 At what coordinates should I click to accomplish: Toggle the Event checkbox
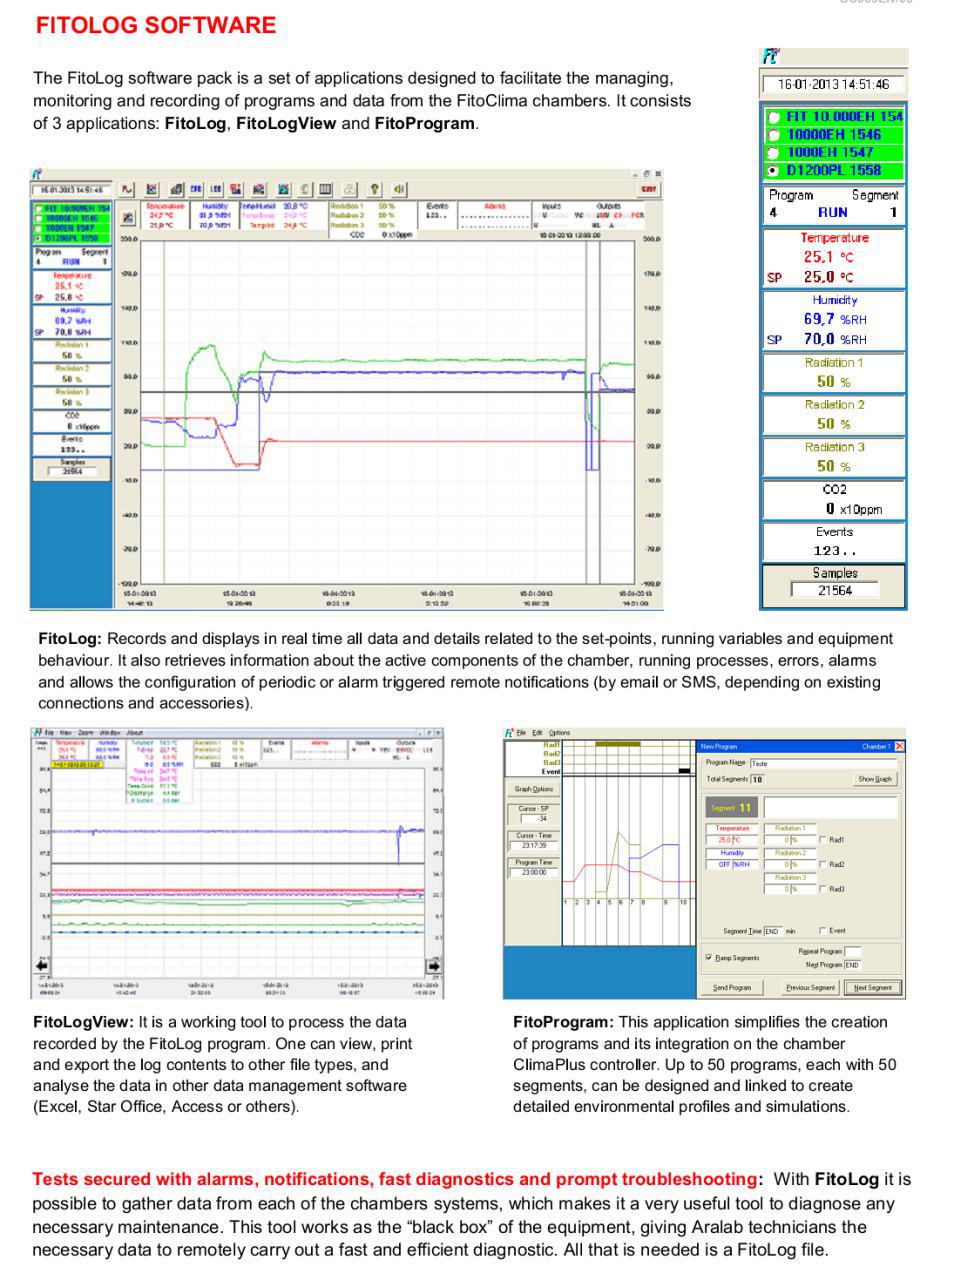[823, 930]
